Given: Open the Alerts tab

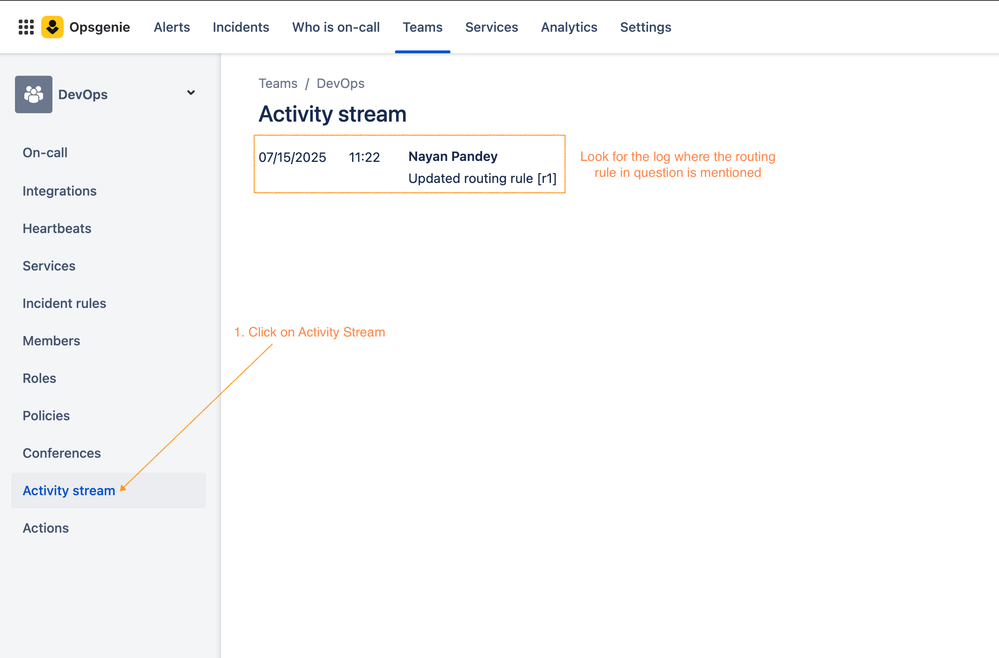Looking at the screenshot, I should click(x=172, y=27).
